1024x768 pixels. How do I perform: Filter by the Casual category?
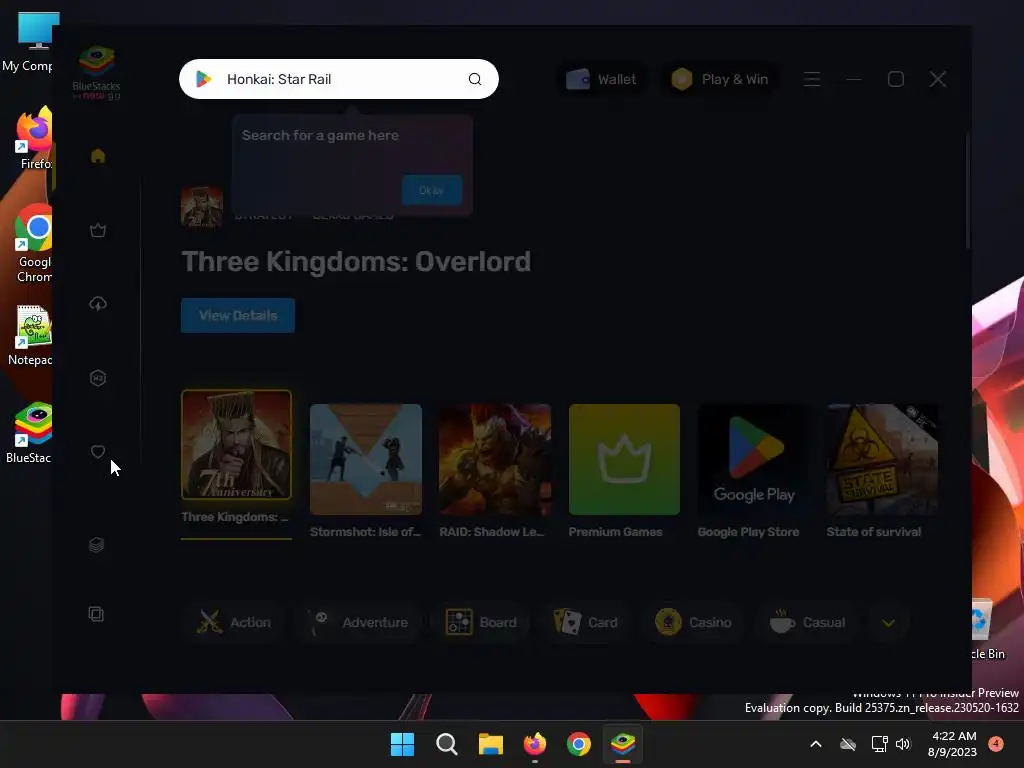808,622
